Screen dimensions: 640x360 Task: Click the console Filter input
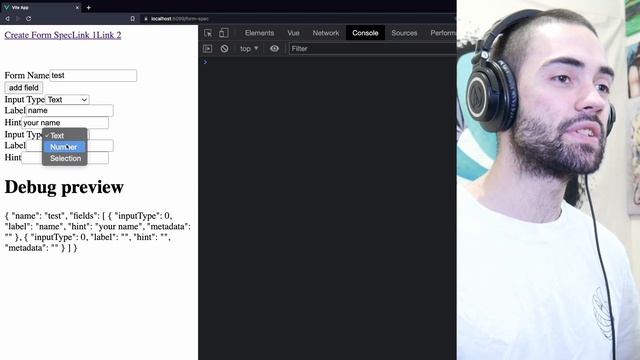click(x=373, y=49)
